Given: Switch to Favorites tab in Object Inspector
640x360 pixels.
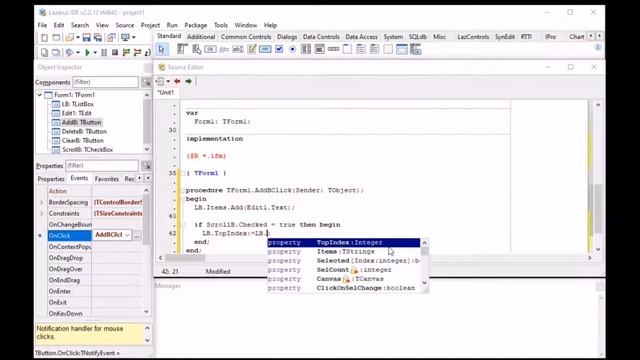Looking at the screenshot, I should coord(107,179).
